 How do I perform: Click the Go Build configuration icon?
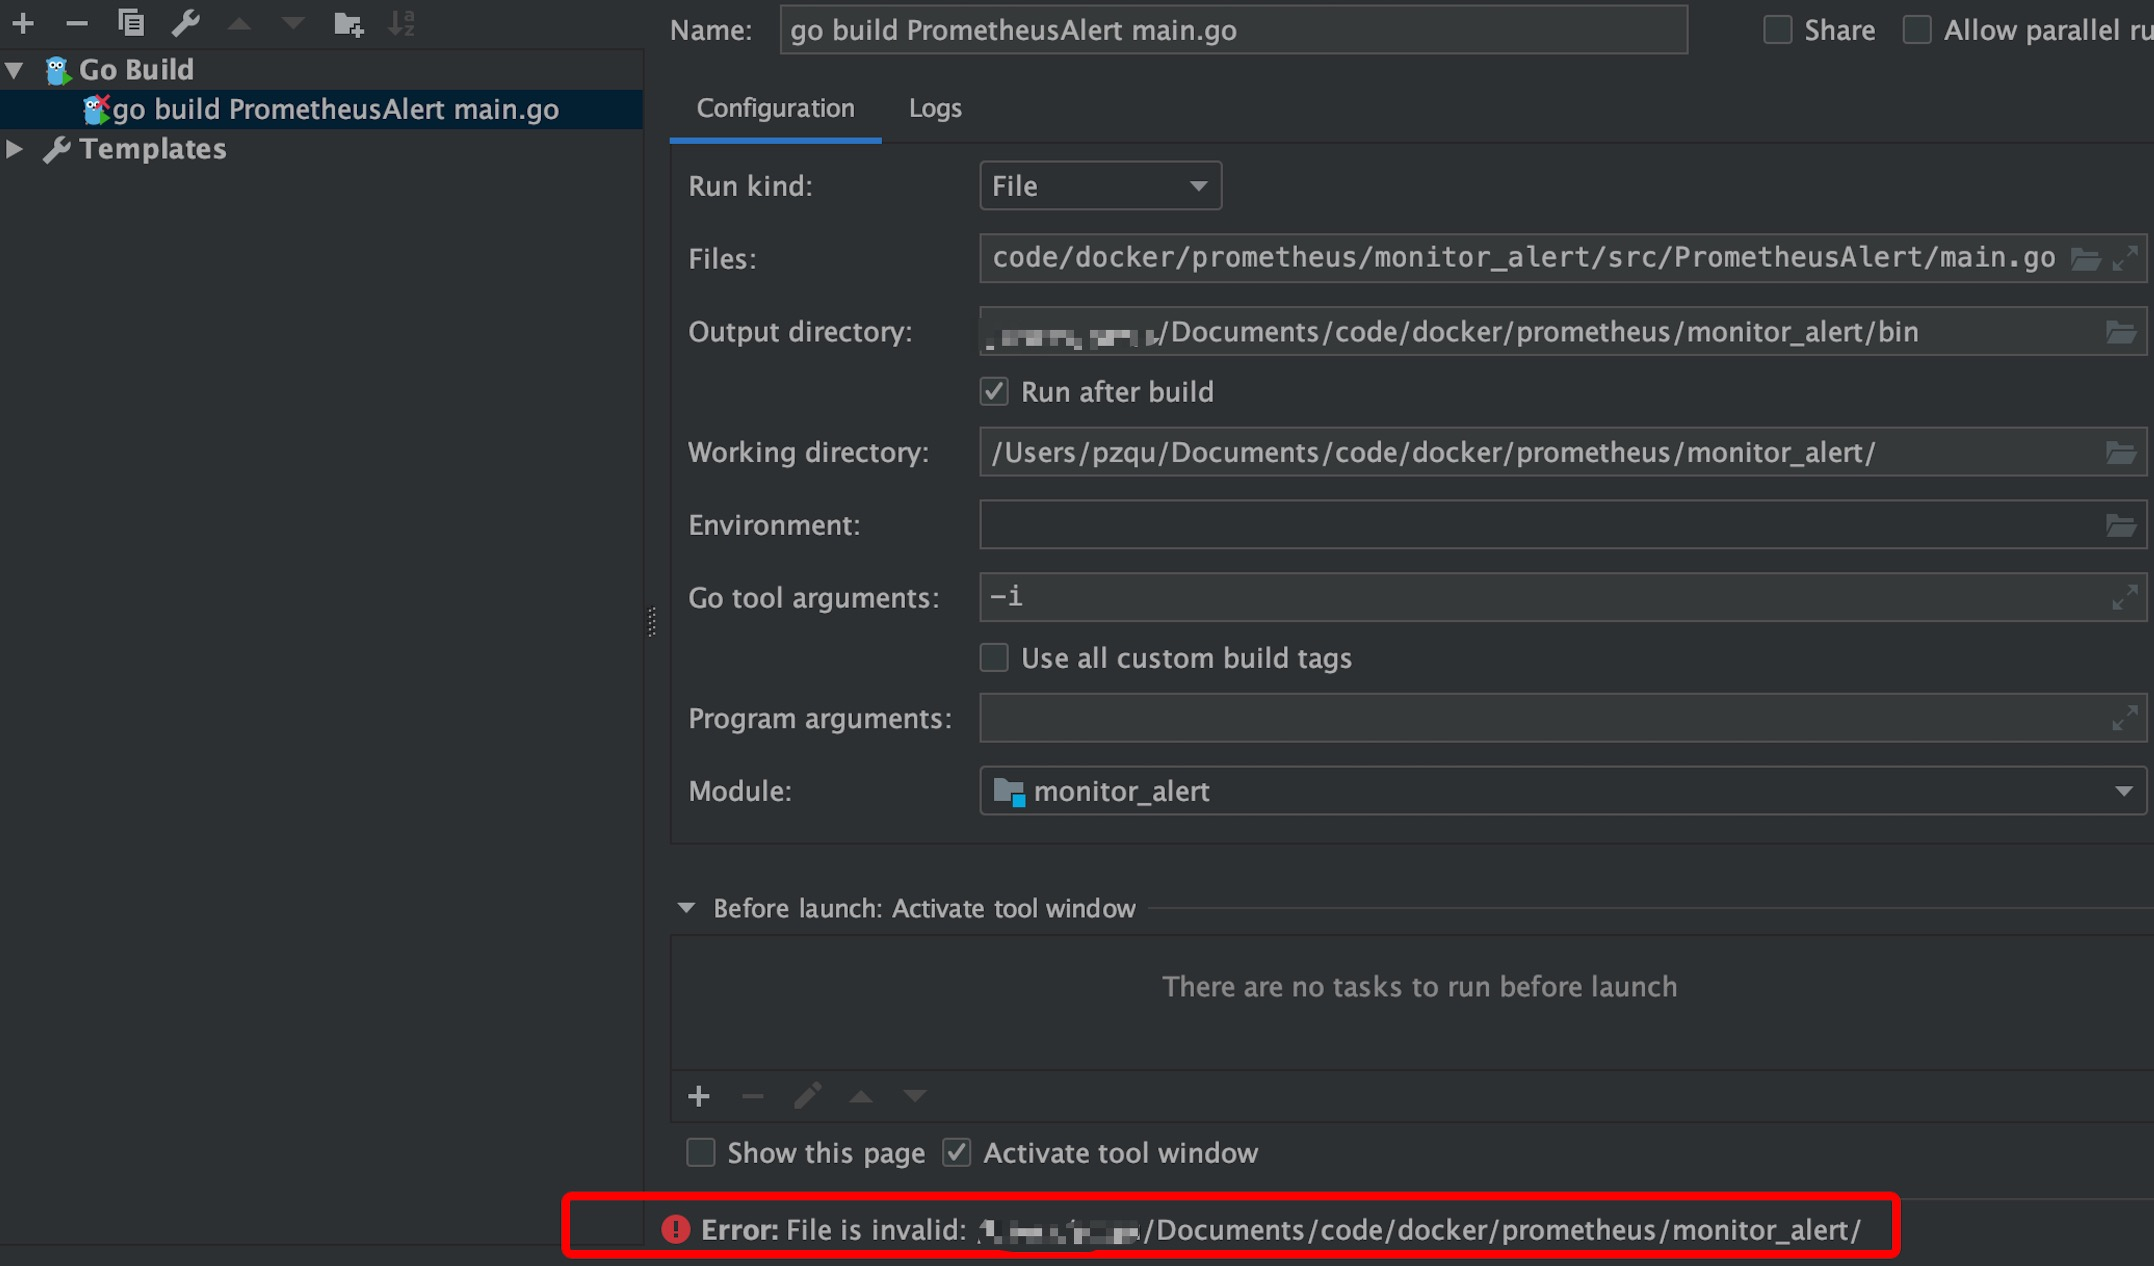pyautogui.click(x=57, y=69)
